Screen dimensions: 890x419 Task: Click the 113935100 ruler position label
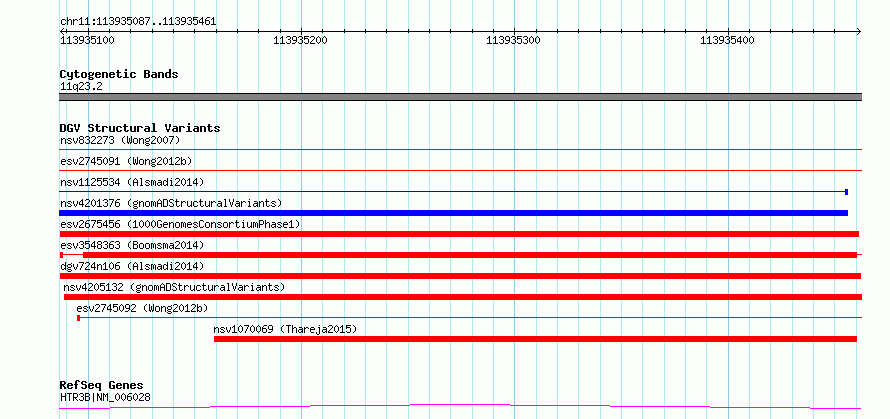pyautogui.click(x=87, y=40)
